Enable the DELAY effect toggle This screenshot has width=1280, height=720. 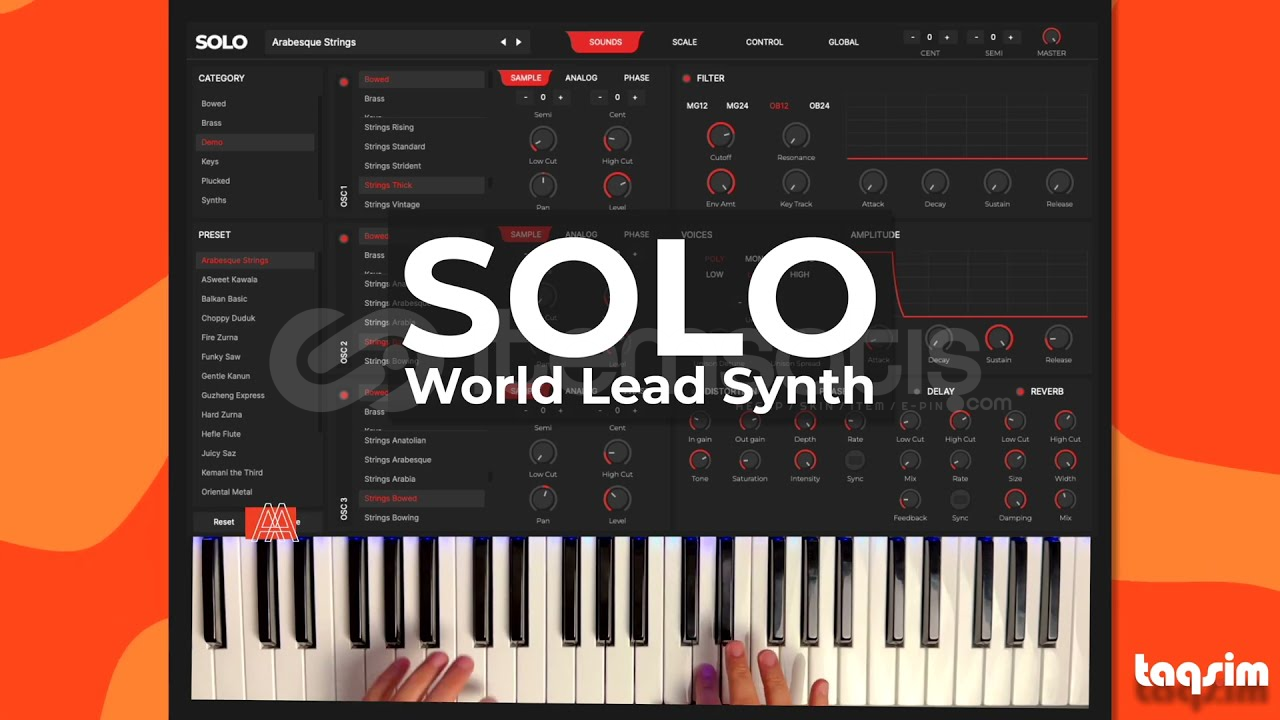[916, 391]
